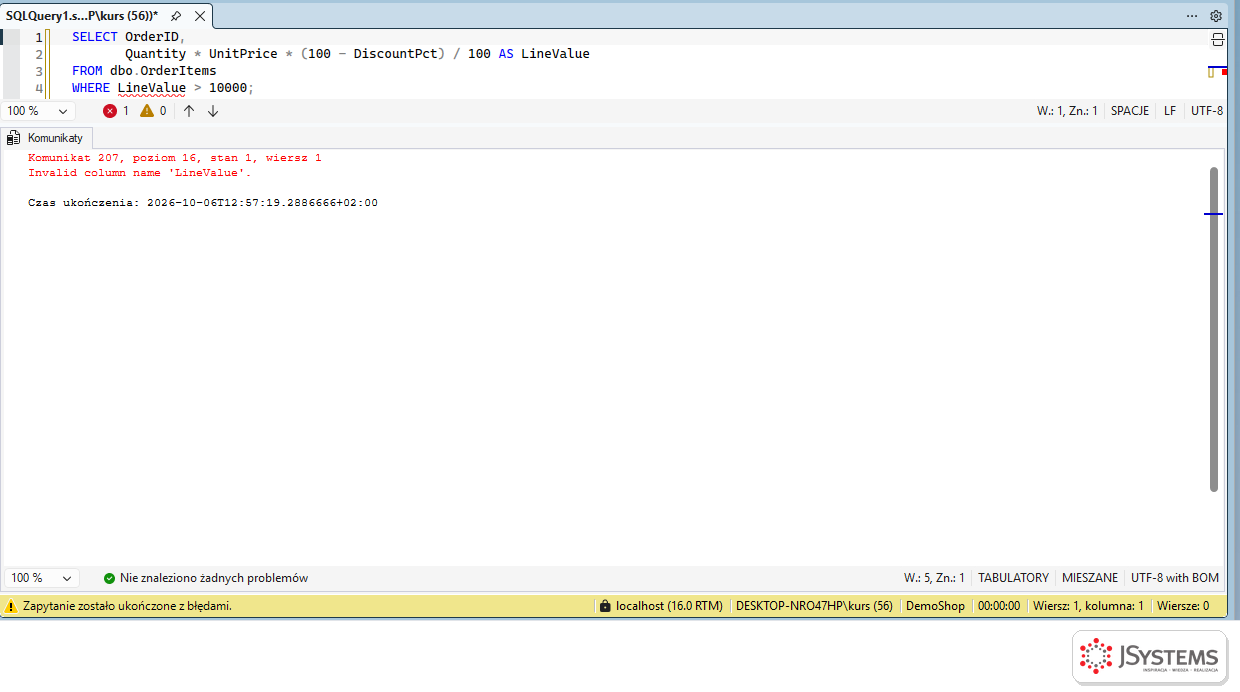Click line number 2 in the gutter
Image resolution: width=1240 pixels, height=692 pixels.
pyautogui.click(x=39, y=54)
